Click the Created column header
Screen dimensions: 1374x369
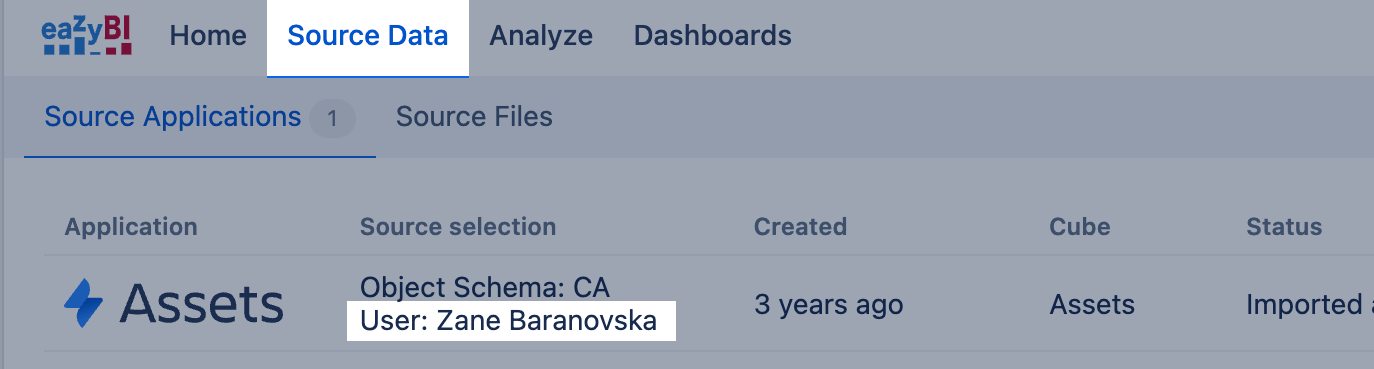click(x=800, y=227)
